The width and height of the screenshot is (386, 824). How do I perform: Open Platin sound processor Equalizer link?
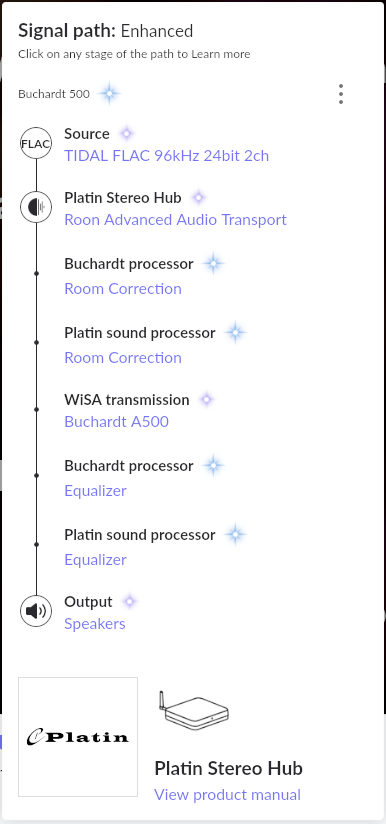point(95,560)
